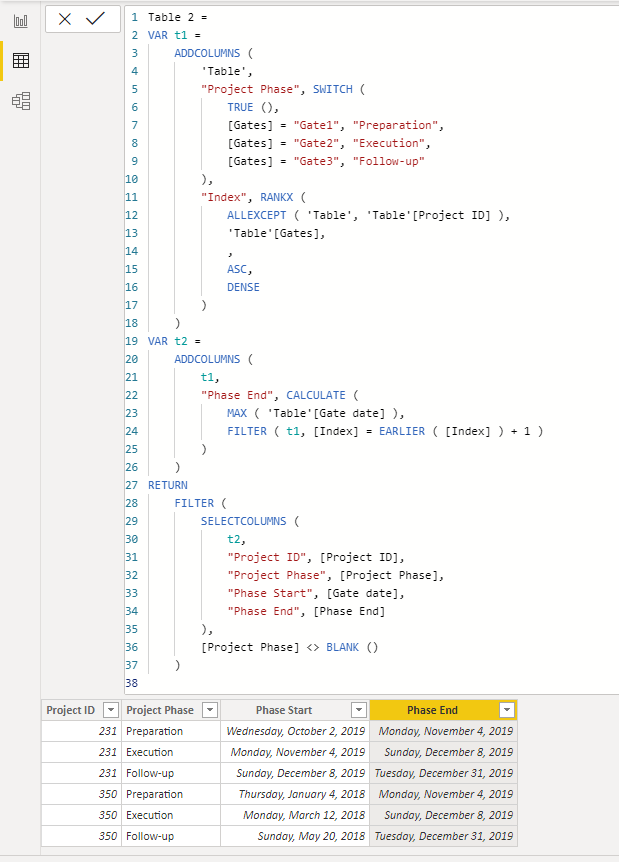Click Execution cell for project 231

click(x=170, y=752)
